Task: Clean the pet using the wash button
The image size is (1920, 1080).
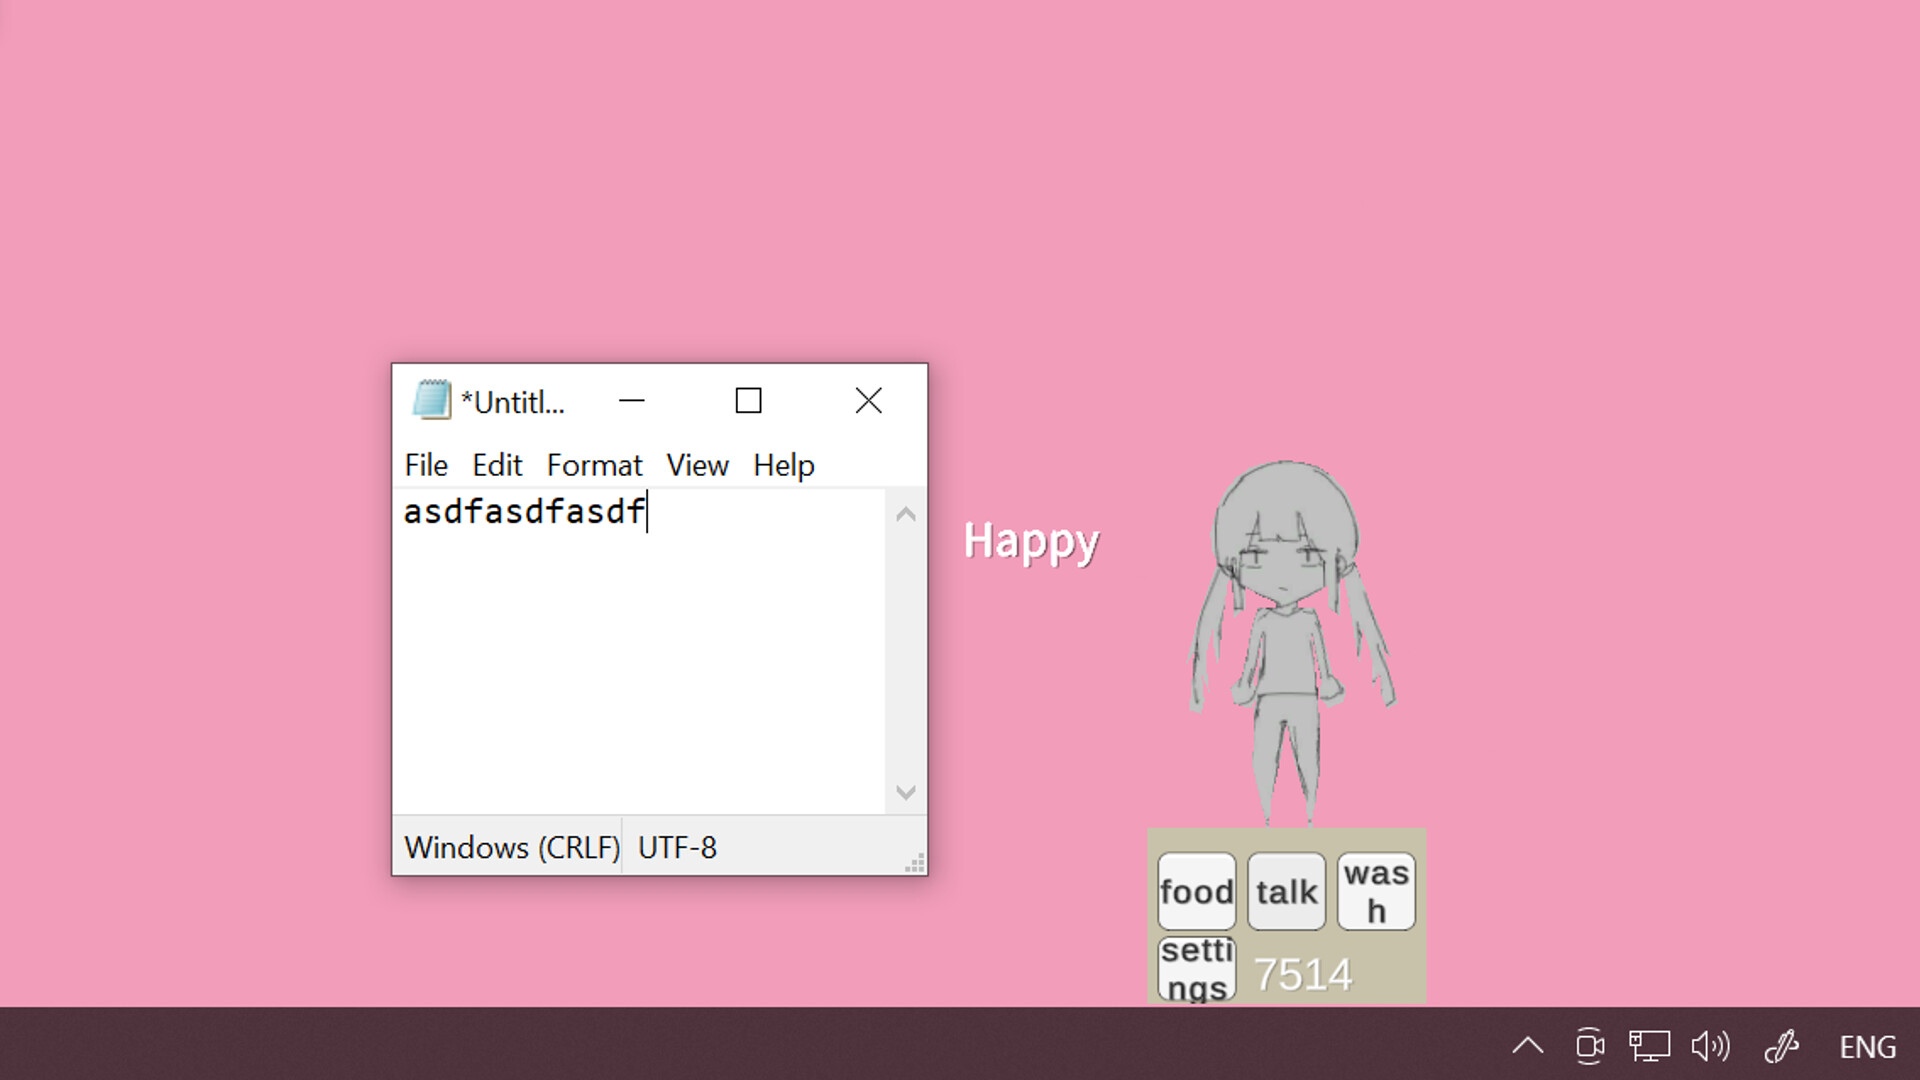Action: click(x=1376, y=891)
